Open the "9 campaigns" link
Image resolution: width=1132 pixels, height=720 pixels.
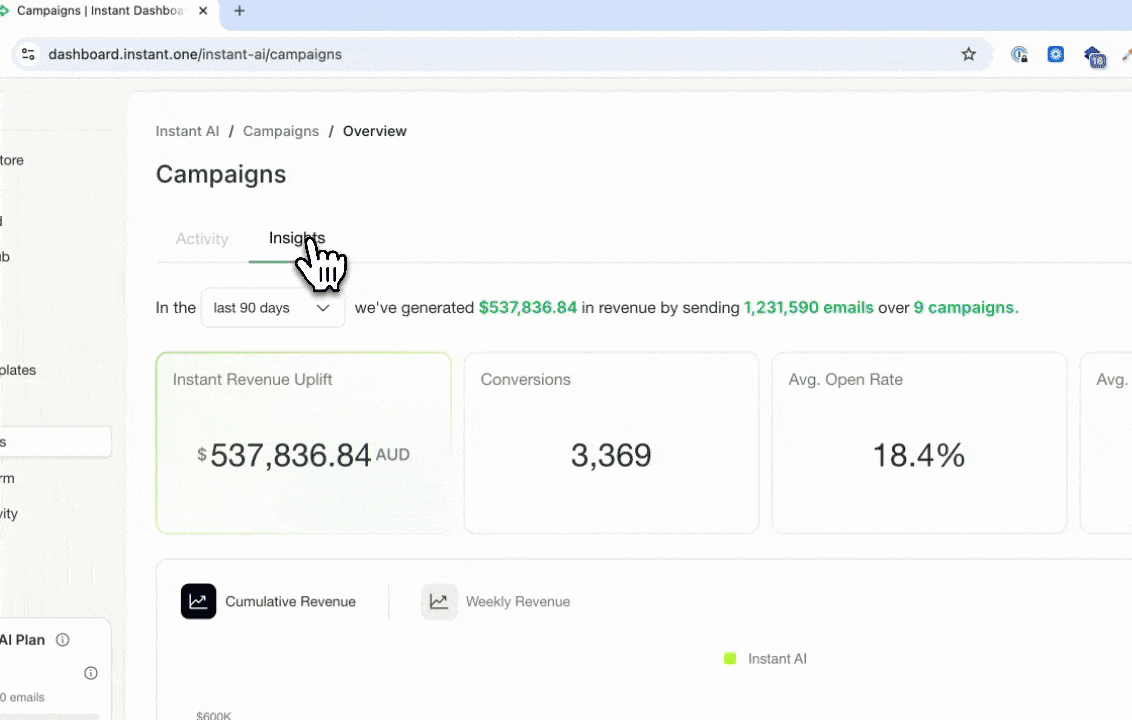[x=964, y=307]
